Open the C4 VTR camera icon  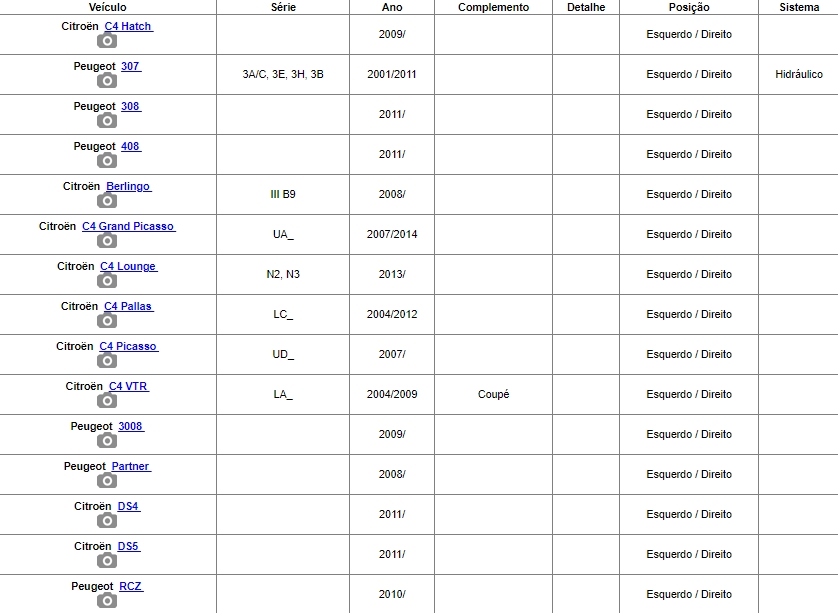point(107,401)
